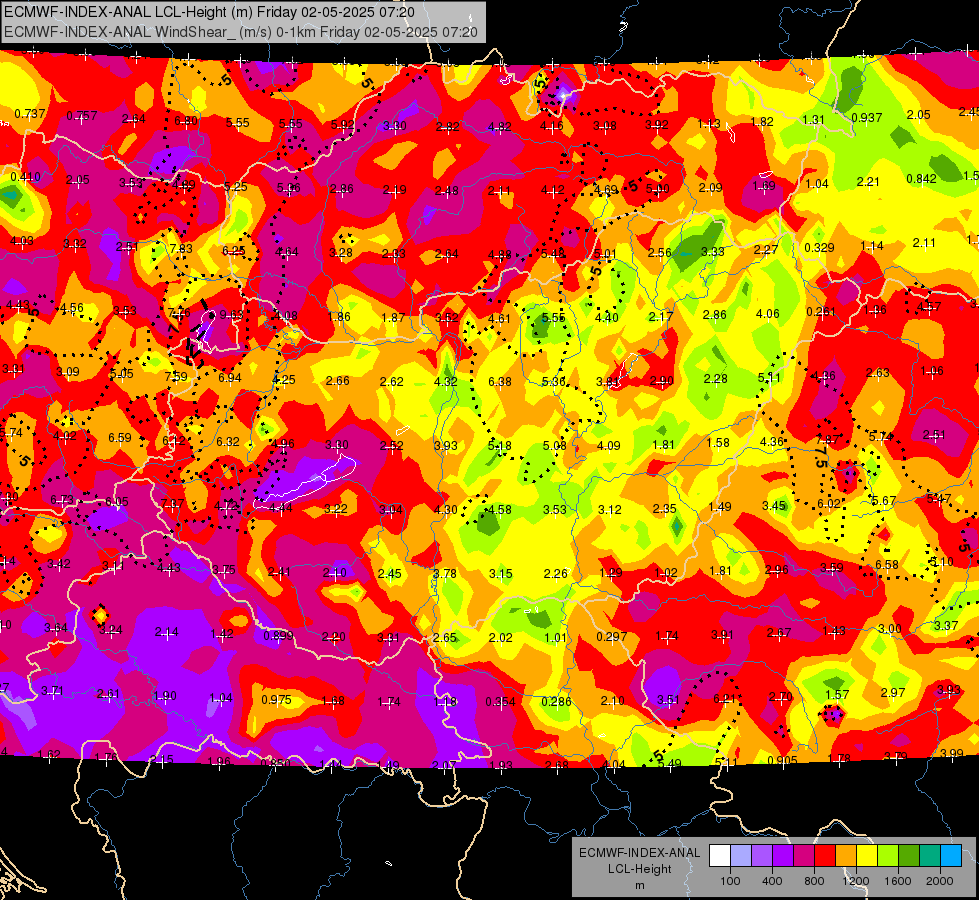Viewport: 979px width, 900px height.
Task: Click the 0.937 wind shear value
Action: pyautogui.click(x=867, y=117)
